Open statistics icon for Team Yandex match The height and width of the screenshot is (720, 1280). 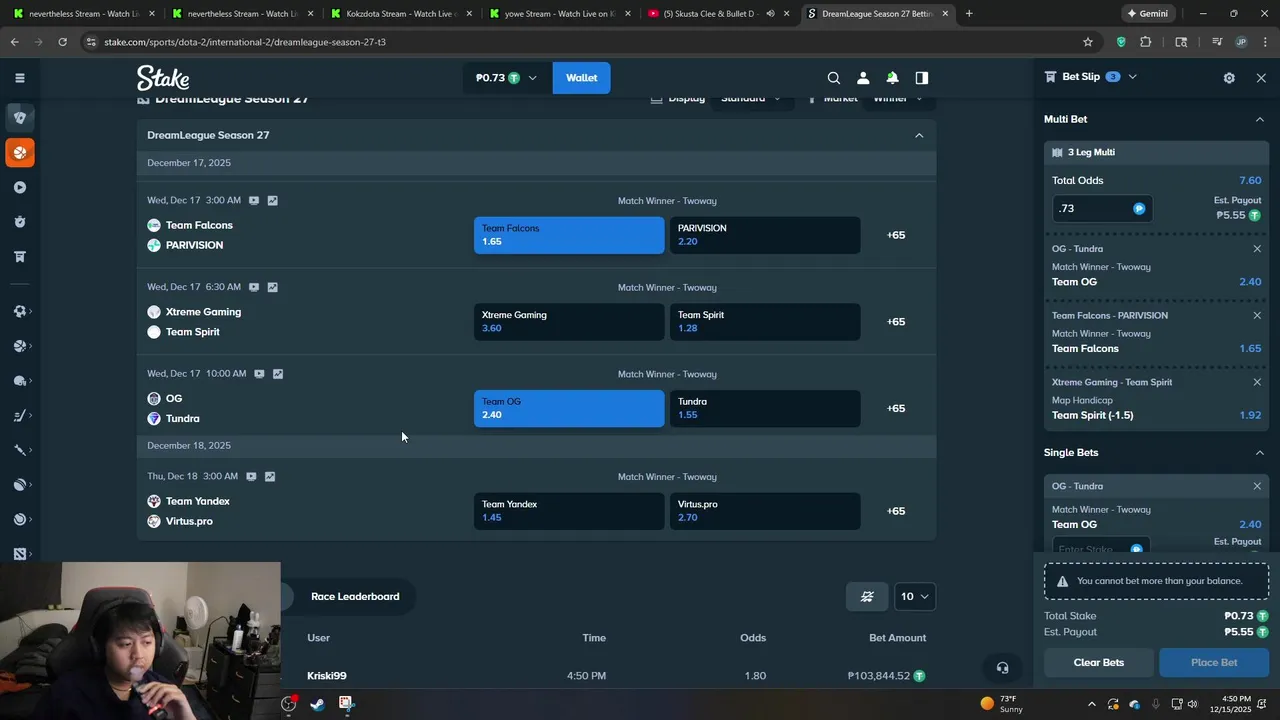(270, 476)
